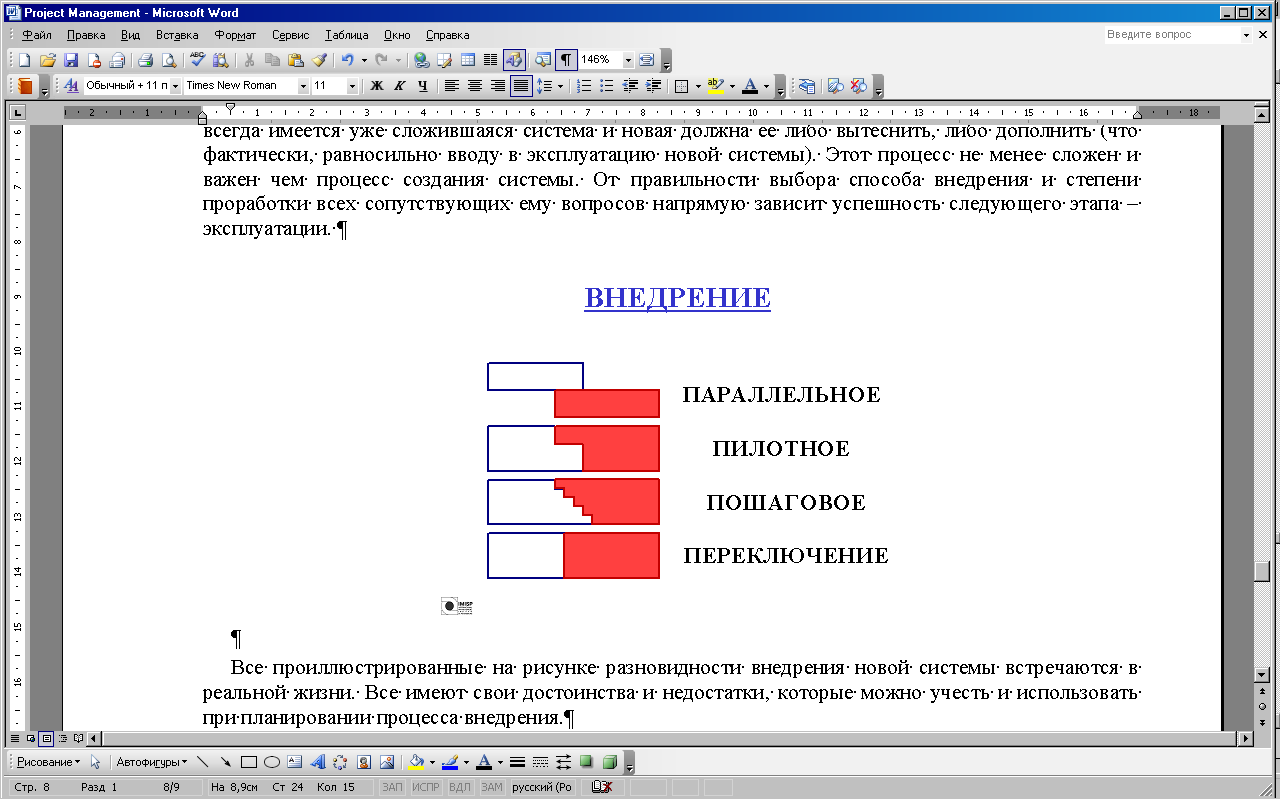Select the Line drawing tool
Viewport: 1280px width, 800px height.
point(203,762)
